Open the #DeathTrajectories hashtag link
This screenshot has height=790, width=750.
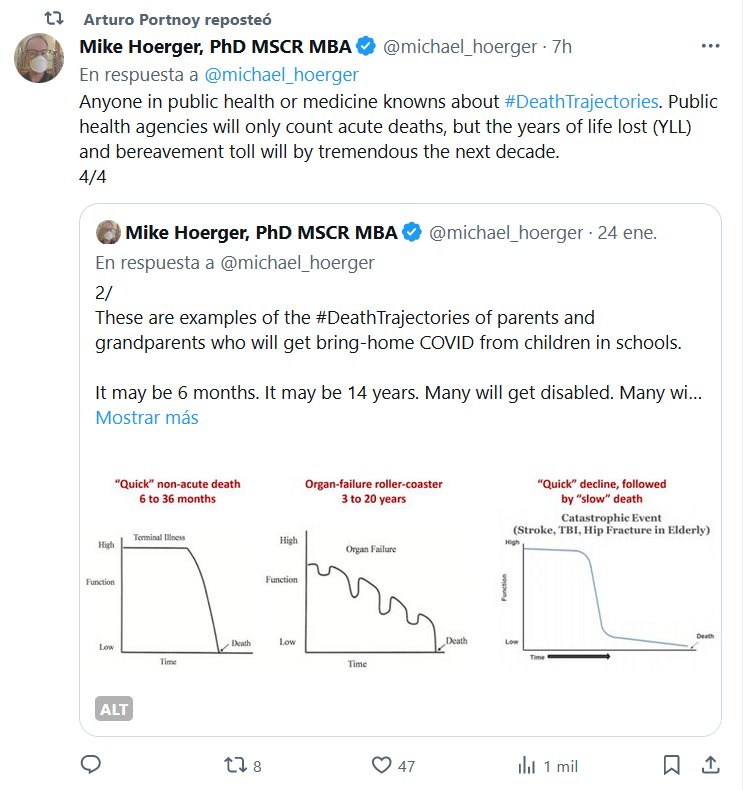tap(581, 102)
